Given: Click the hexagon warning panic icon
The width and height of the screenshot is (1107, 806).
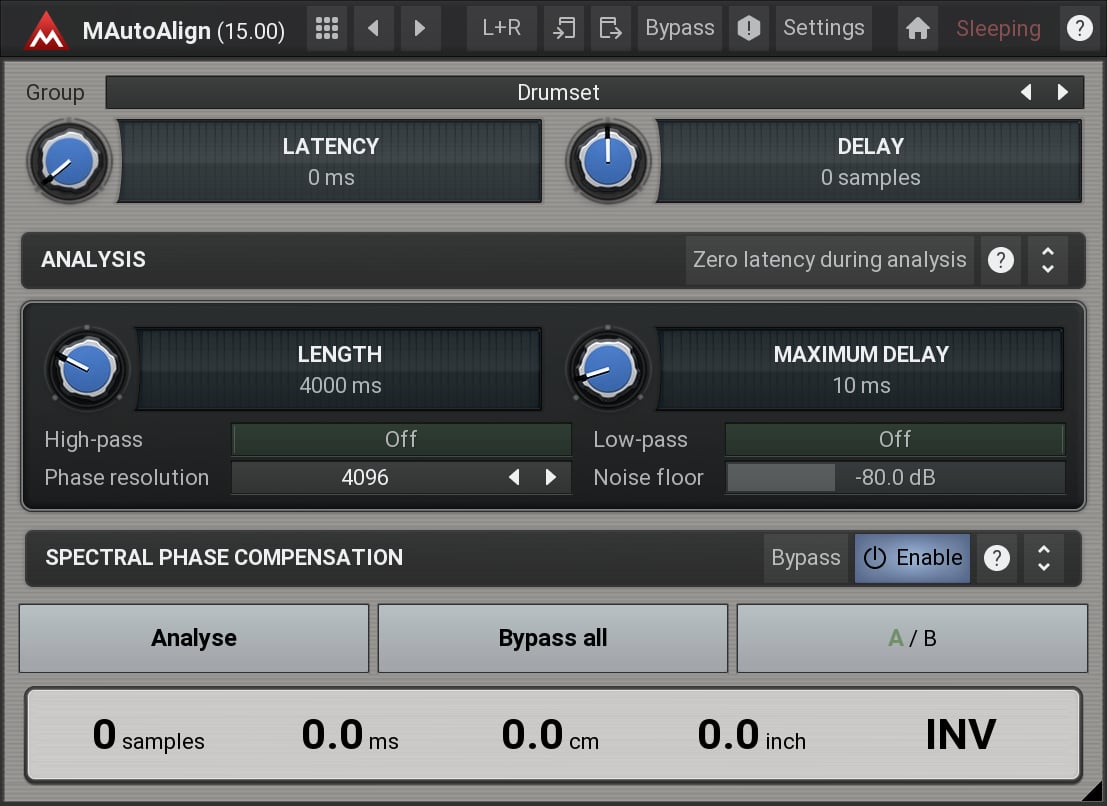Looking at the screenshot, I should [748, 28].
